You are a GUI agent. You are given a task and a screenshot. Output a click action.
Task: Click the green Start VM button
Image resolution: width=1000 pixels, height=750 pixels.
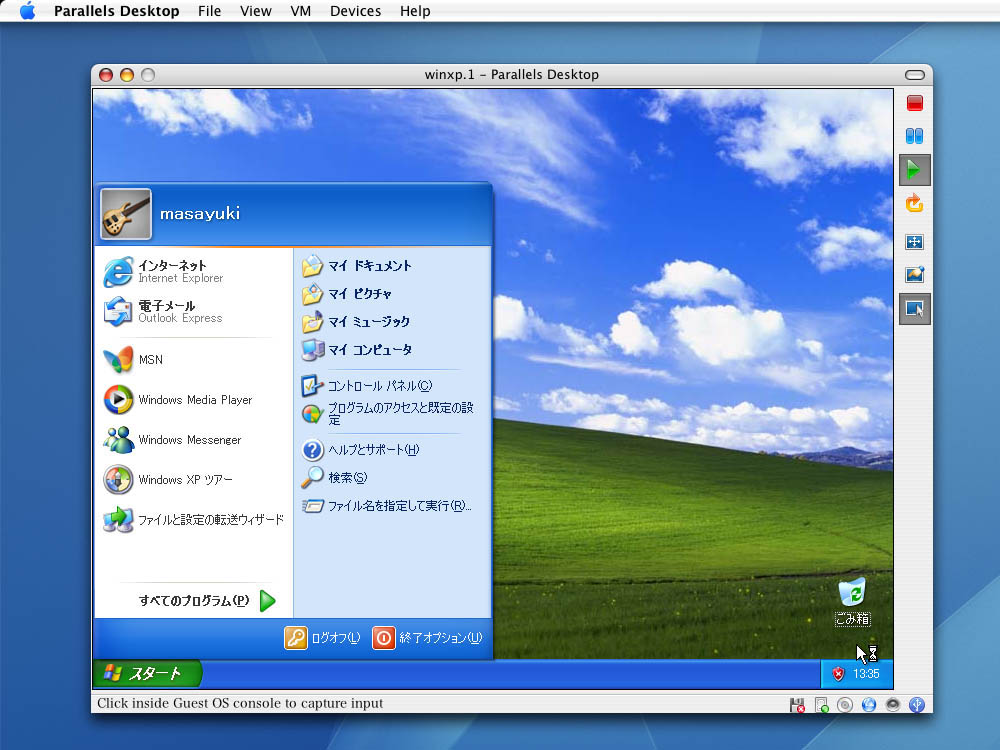[x=914, y=170]
